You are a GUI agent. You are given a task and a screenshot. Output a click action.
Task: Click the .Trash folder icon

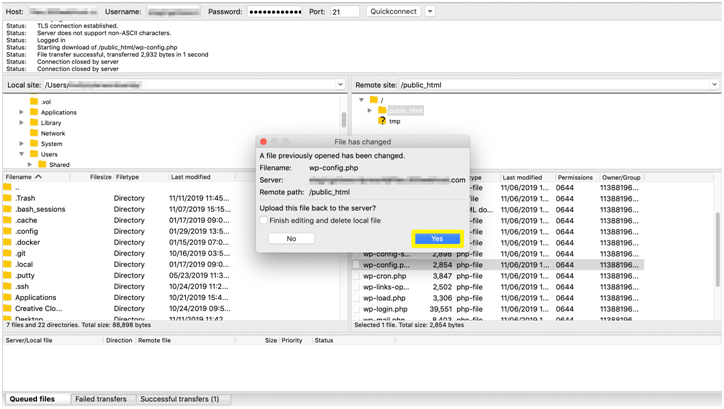pyautogui.click(x=8, y=199)
